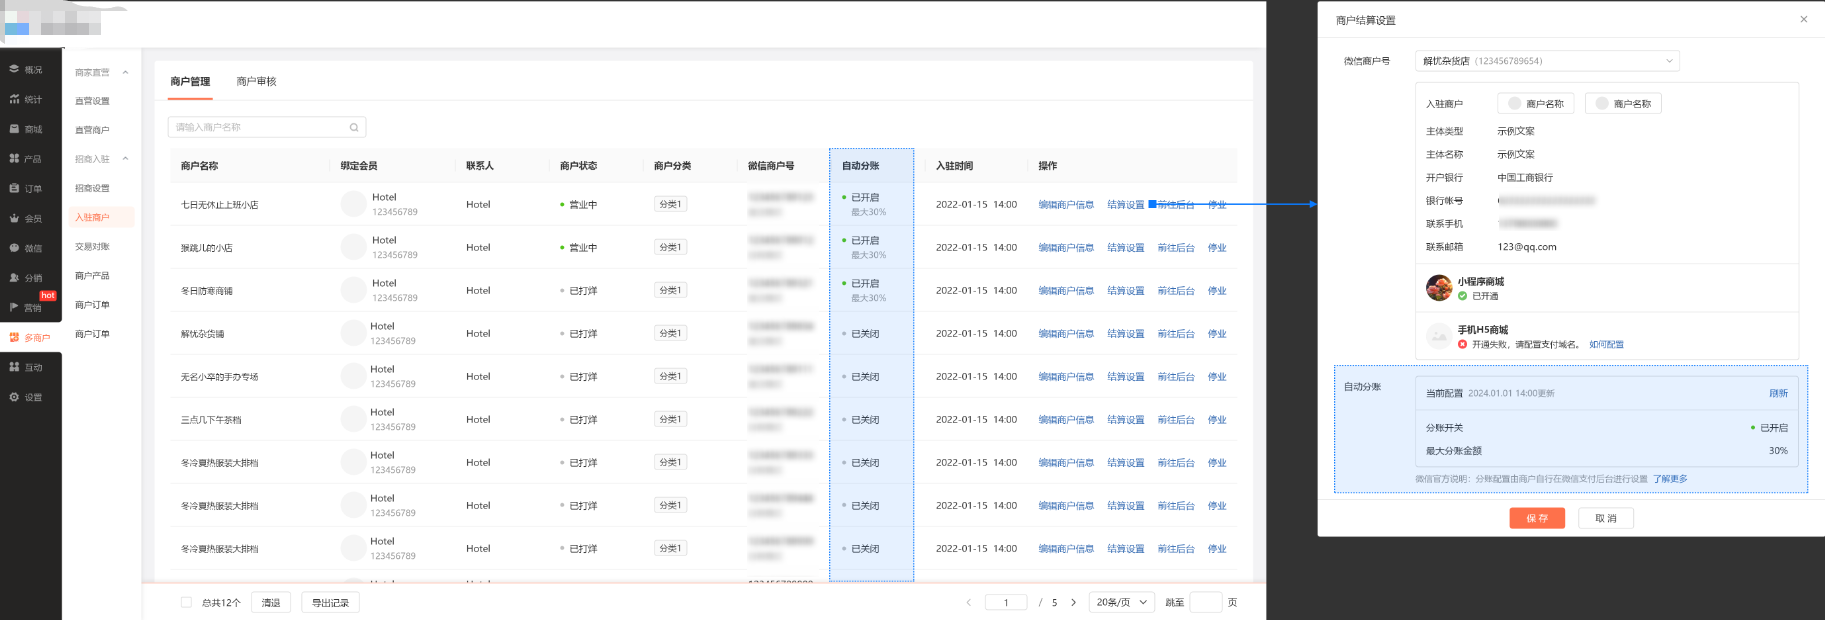This screenshot has width=1825, height=620.
Task: Click 保存 button in settlement dialog
Action: (x=1537, y=518)
